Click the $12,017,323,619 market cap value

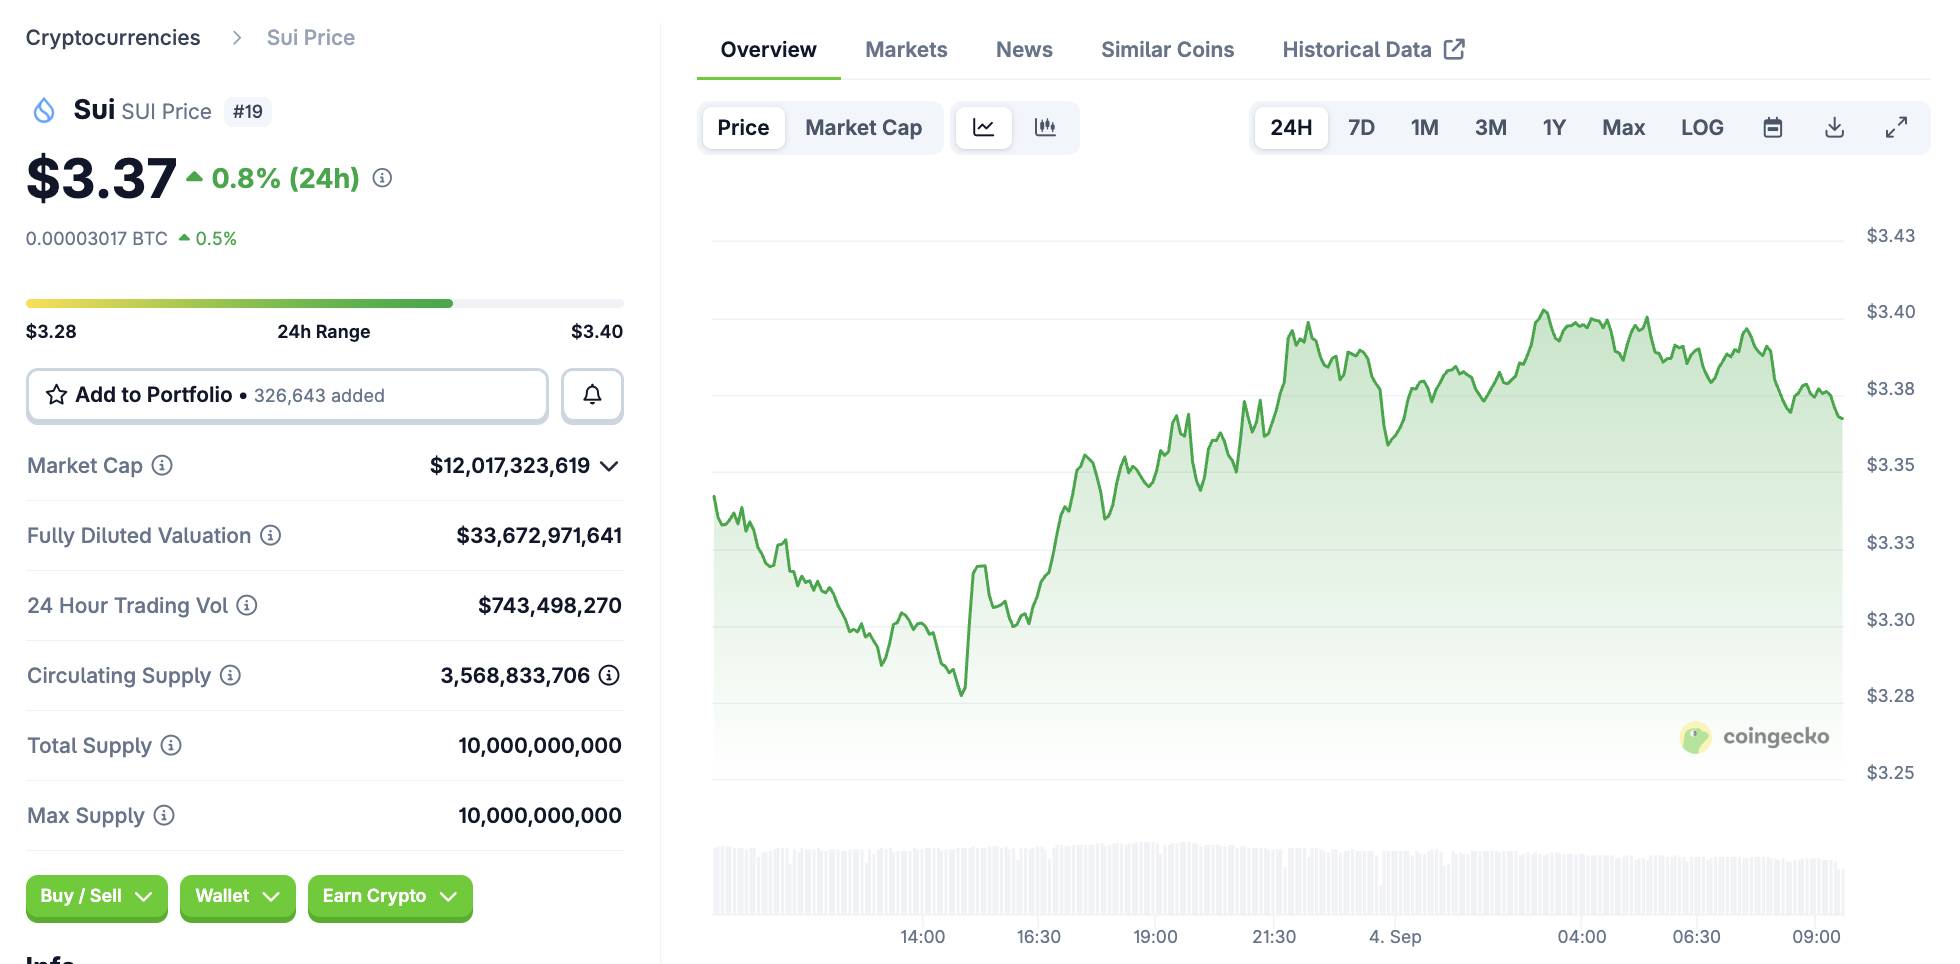point(510,466)
